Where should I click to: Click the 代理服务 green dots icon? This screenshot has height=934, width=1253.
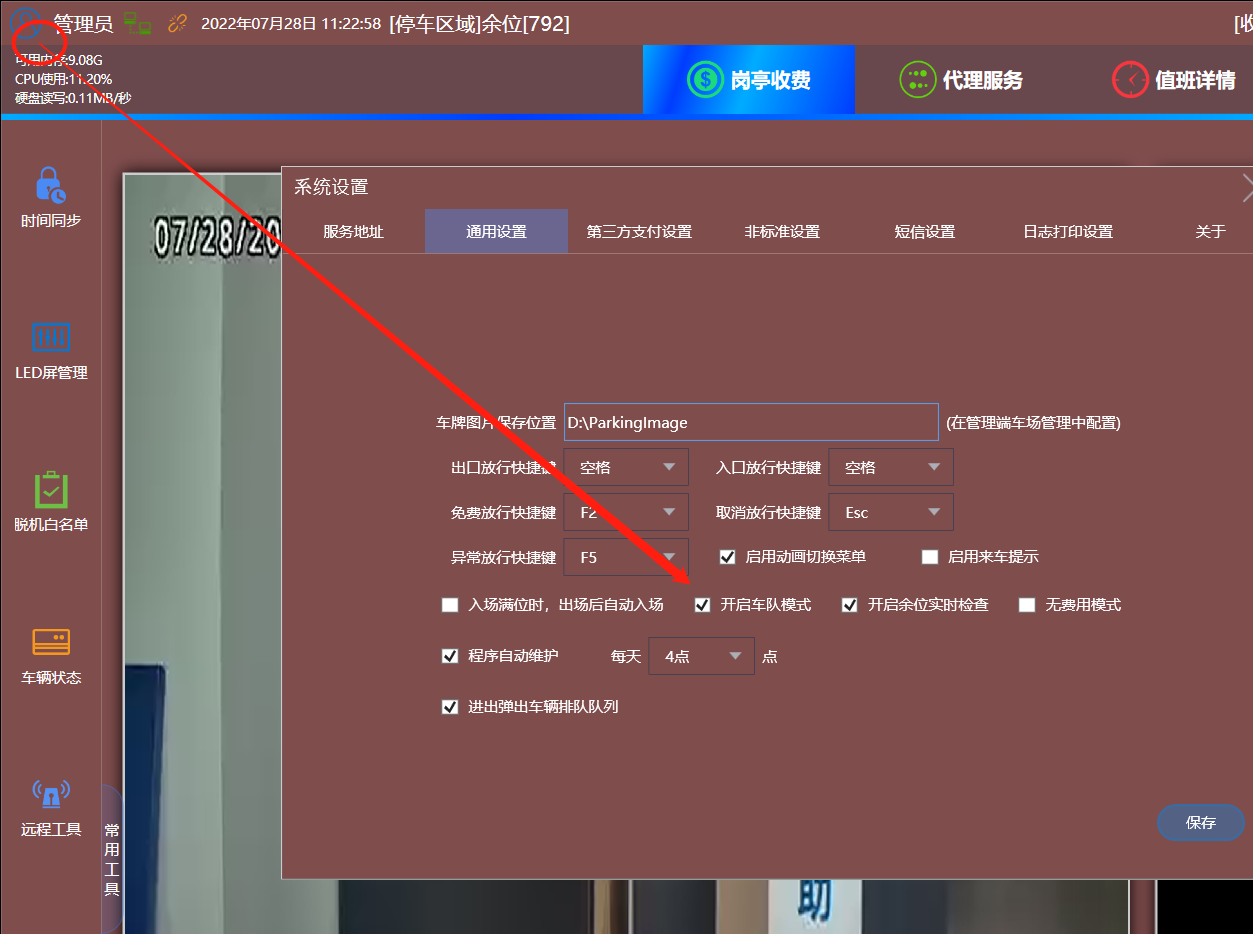[x=917, y=80]
